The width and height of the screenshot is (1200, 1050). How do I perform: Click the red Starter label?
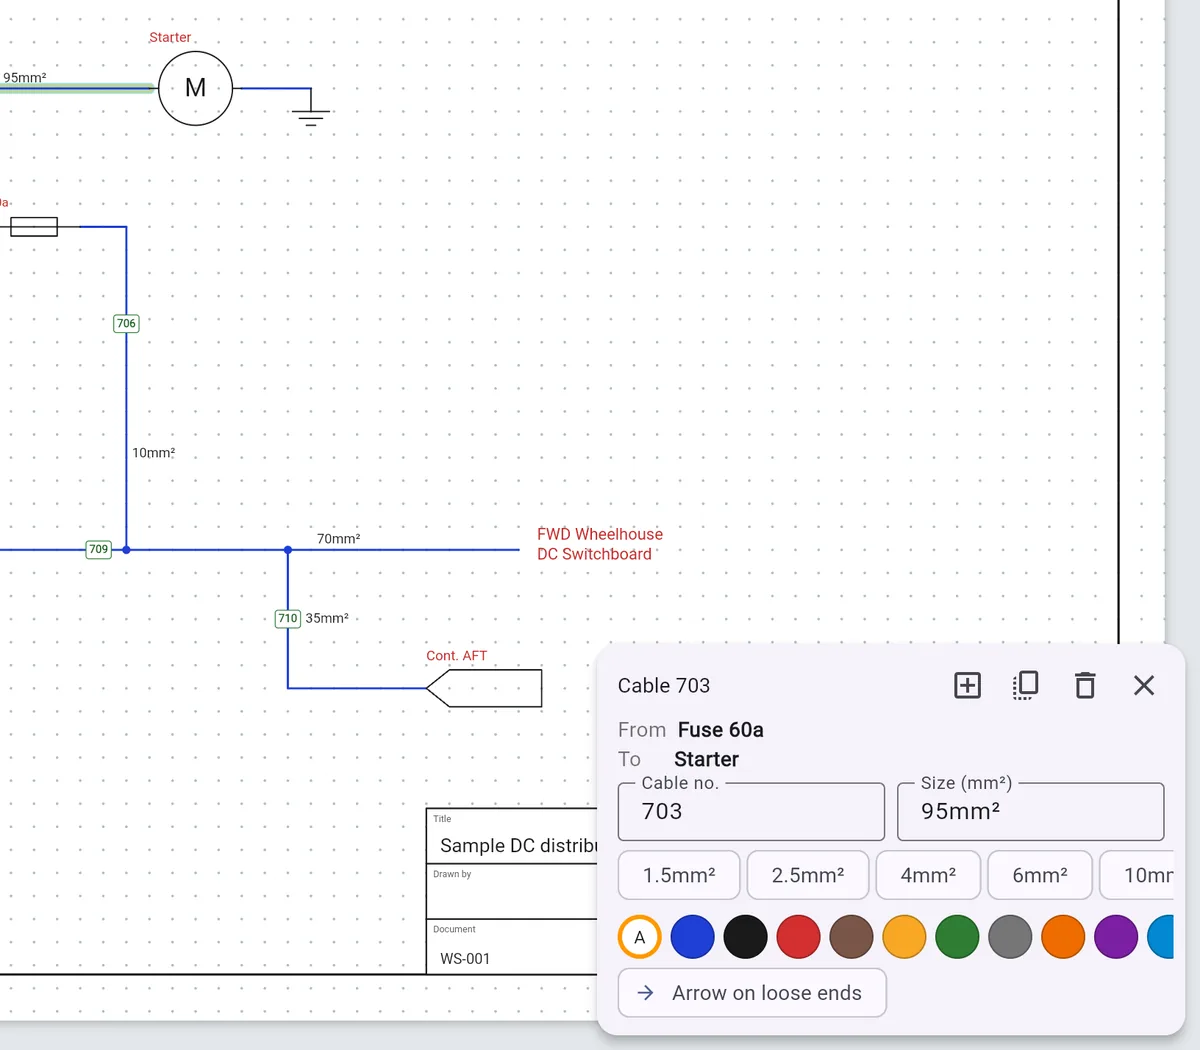pos(170,38)
